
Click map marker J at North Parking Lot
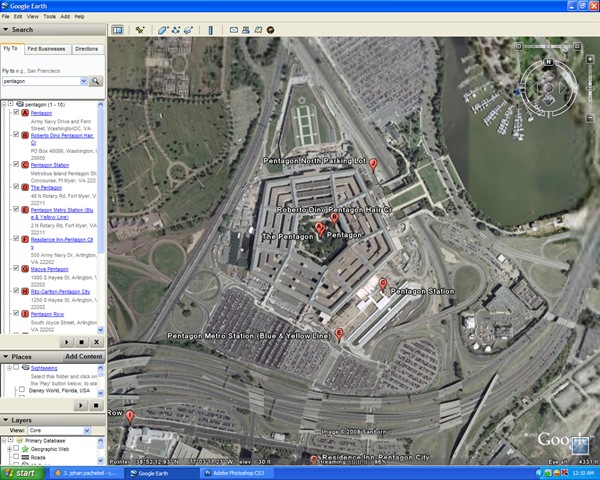click(x=373, y=165)
